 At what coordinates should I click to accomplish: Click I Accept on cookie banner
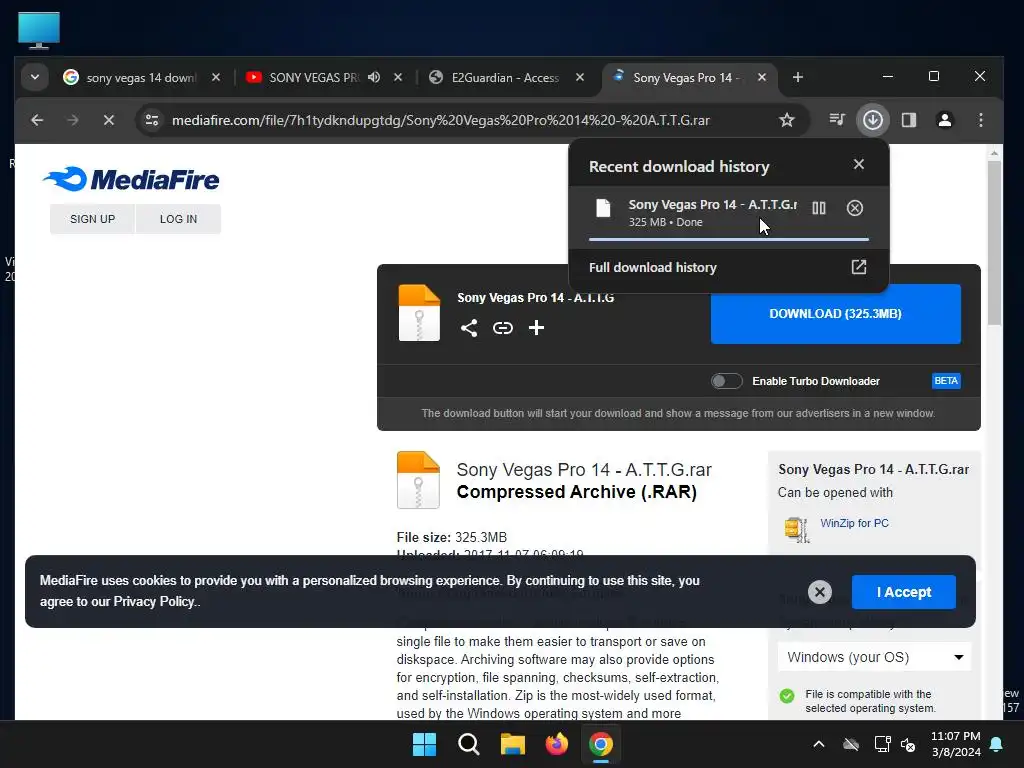coord(904,592)
